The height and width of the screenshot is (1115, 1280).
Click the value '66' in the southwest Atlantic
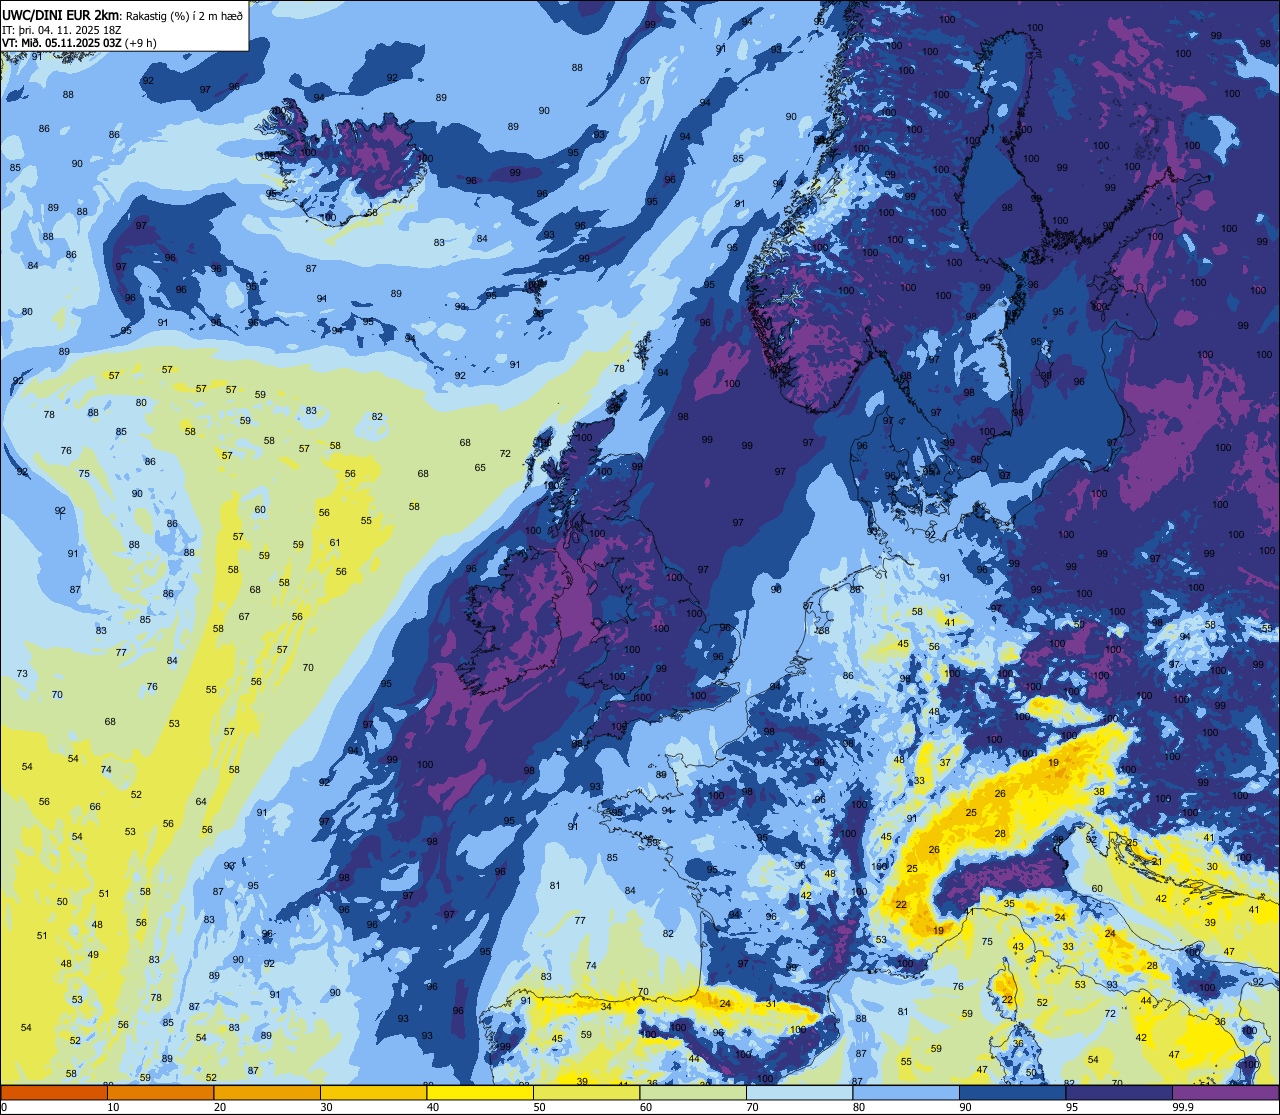pos(95,806)
